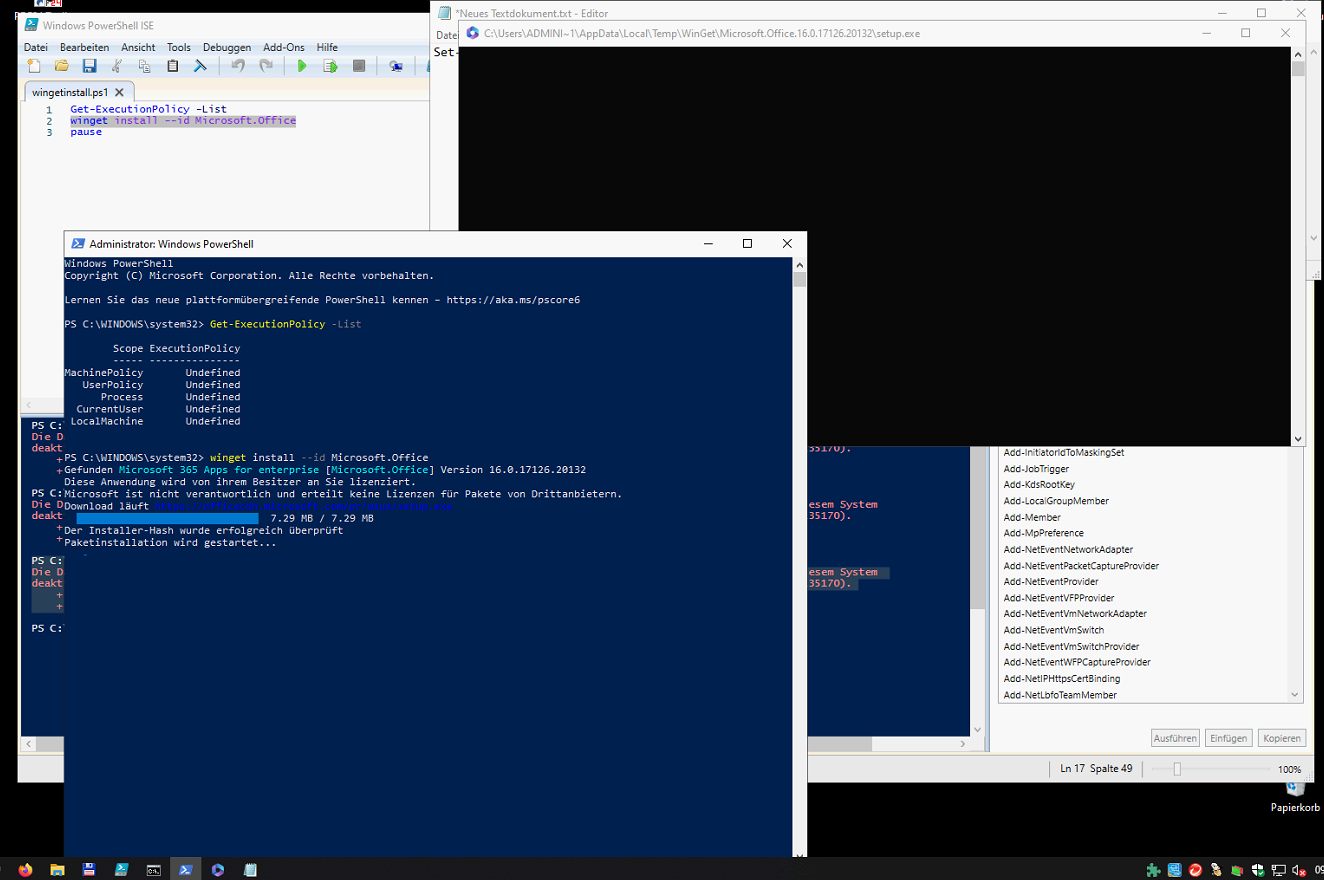
Task: New remote PowerShell tab icon
Action: pos(396,66)
